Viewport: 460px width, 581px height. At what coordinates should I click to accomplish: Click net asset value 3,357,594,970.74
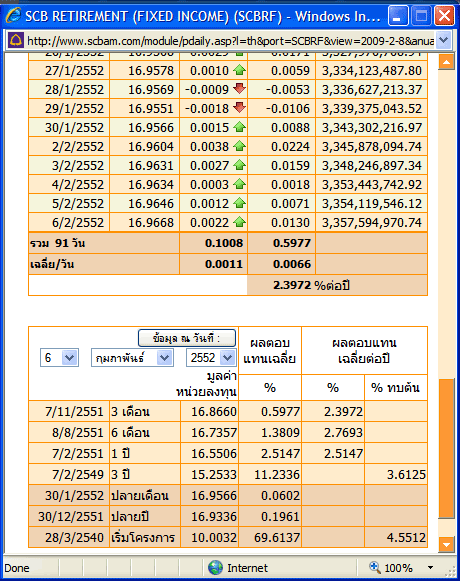(372, 222)
